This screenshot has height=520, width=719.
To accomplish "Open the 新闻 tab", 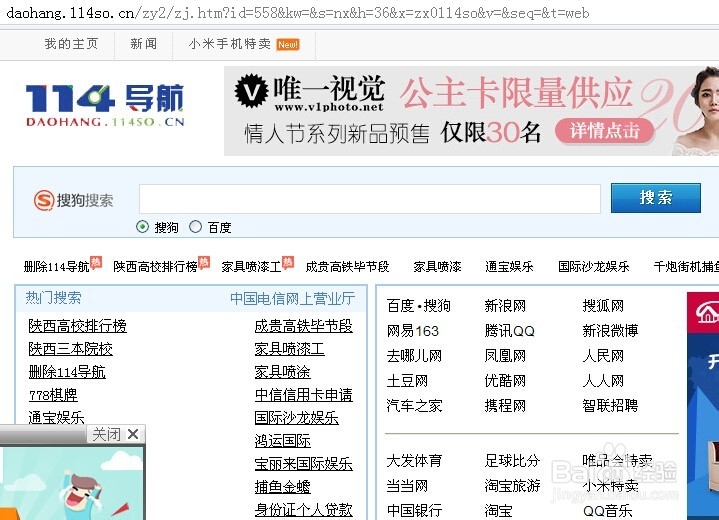I will 144,44.
